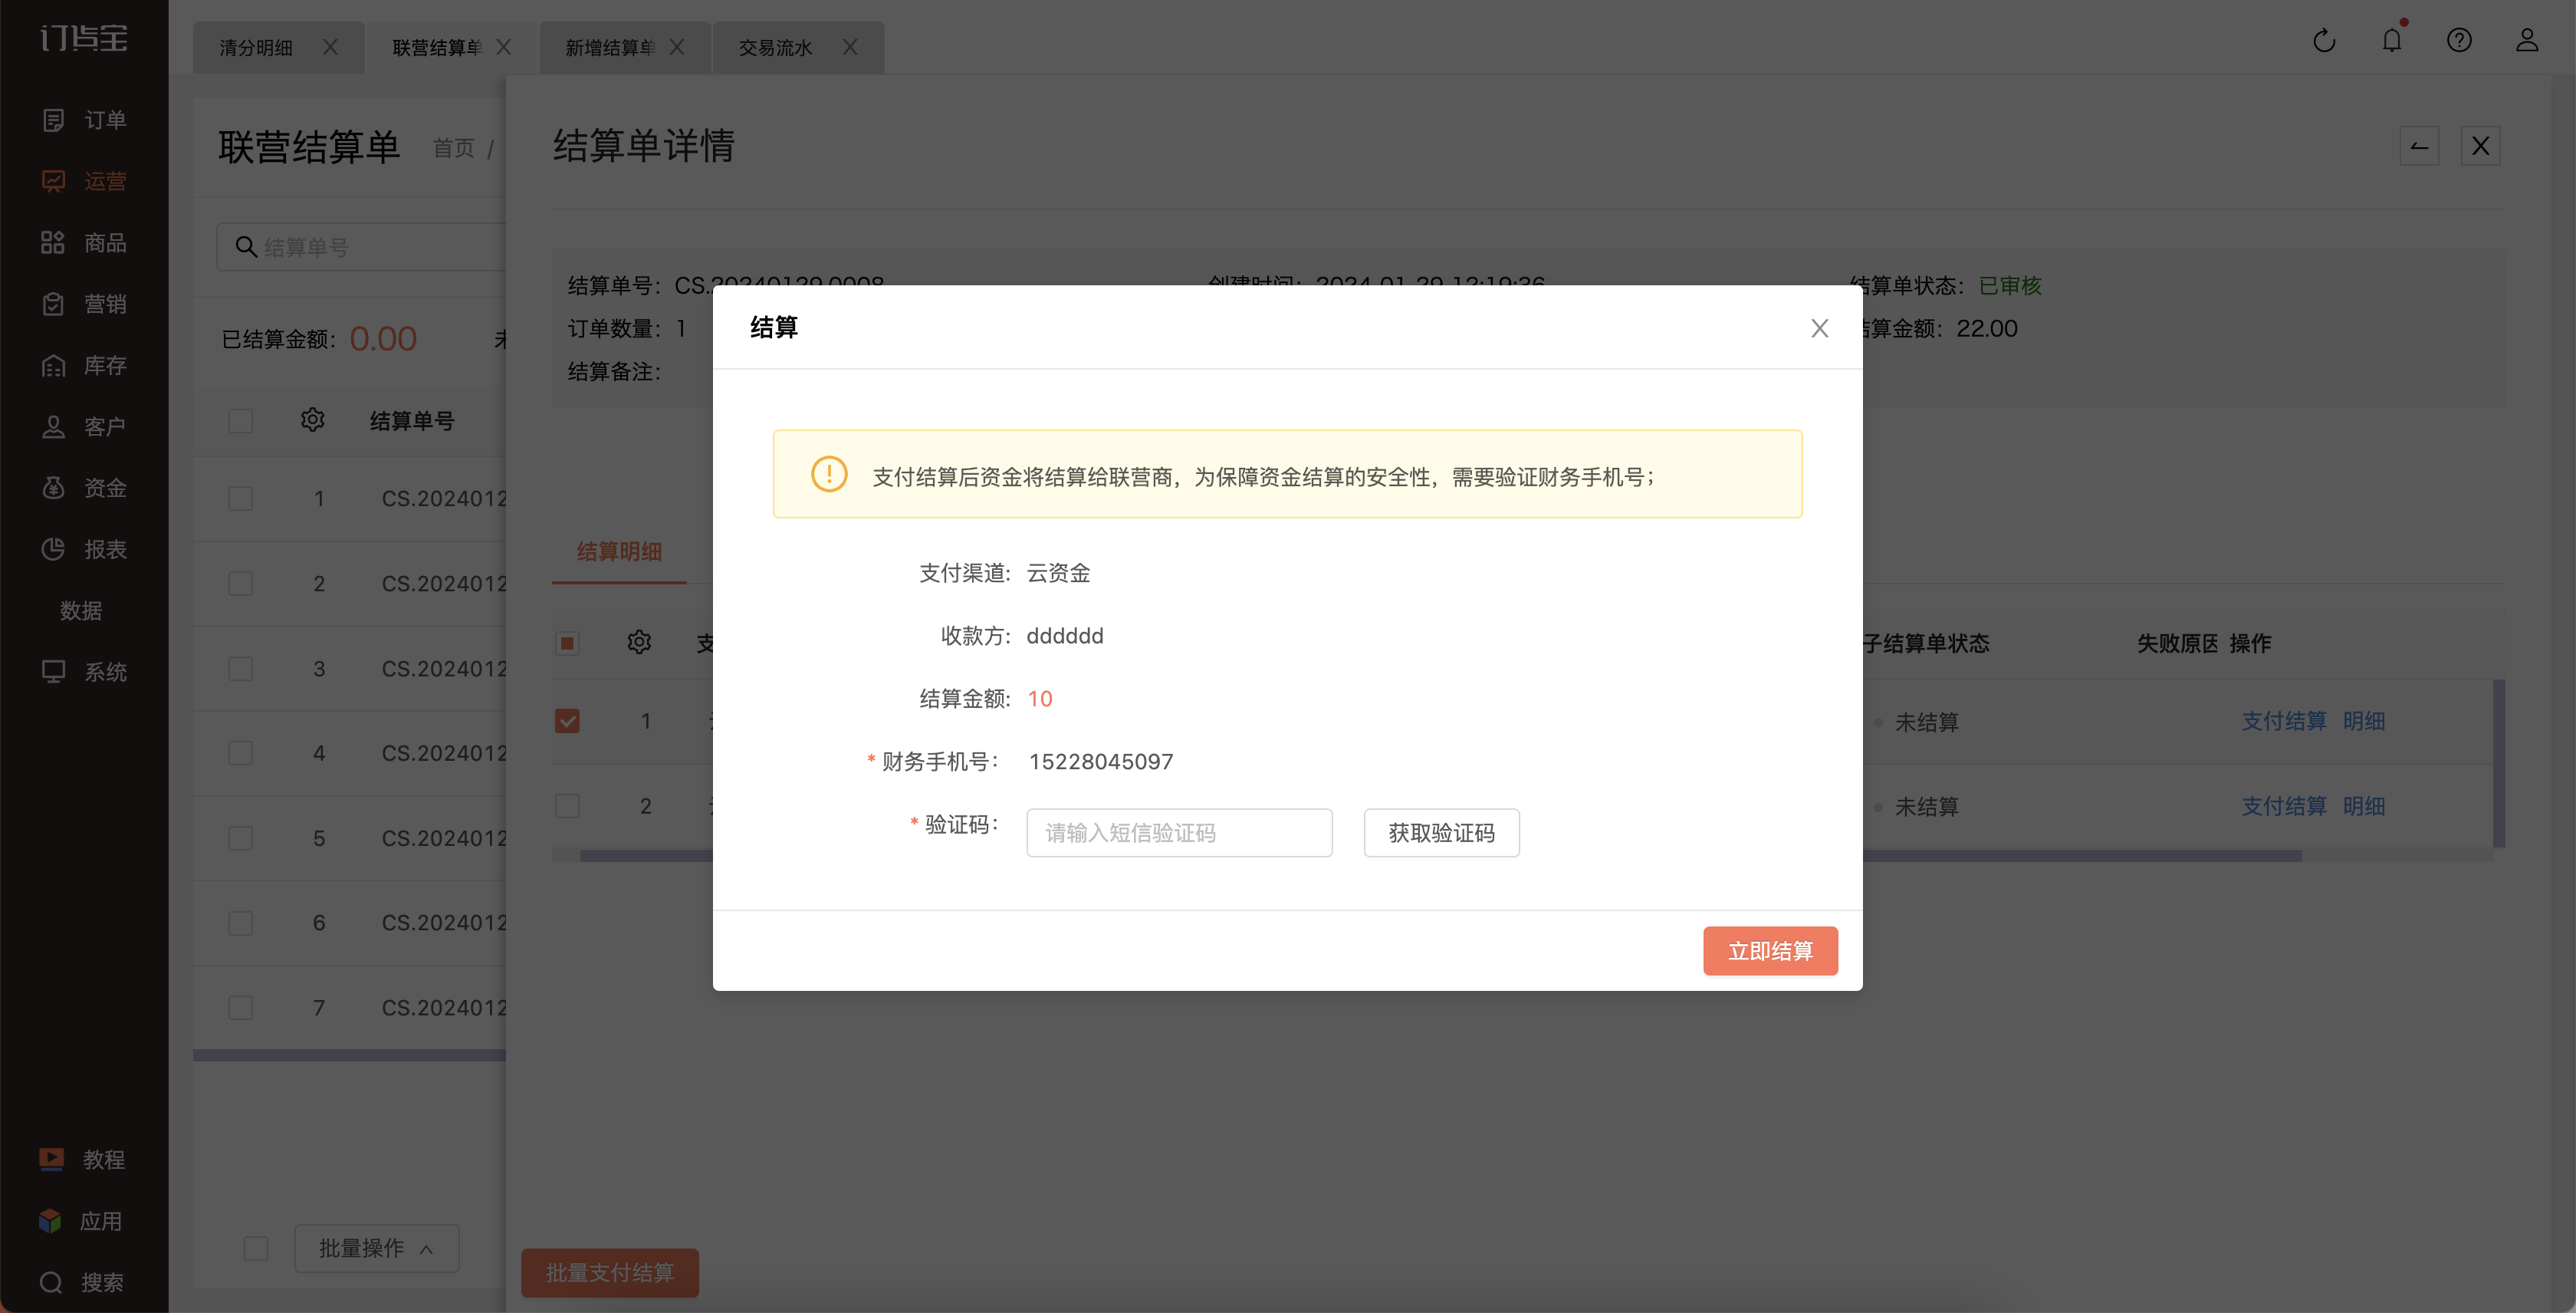Click the refresh icon in top bar

2324,41
